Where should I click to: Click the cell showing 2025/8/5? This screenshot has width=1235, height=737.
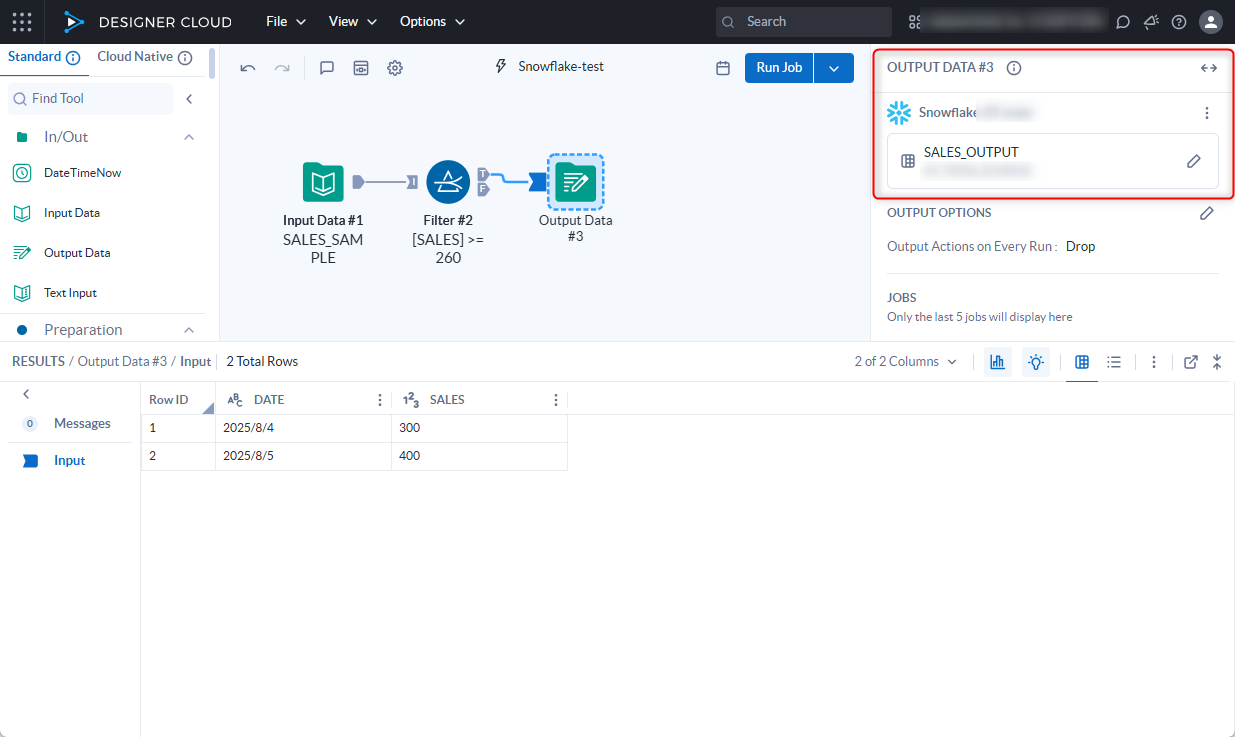[x=304, y=456]
